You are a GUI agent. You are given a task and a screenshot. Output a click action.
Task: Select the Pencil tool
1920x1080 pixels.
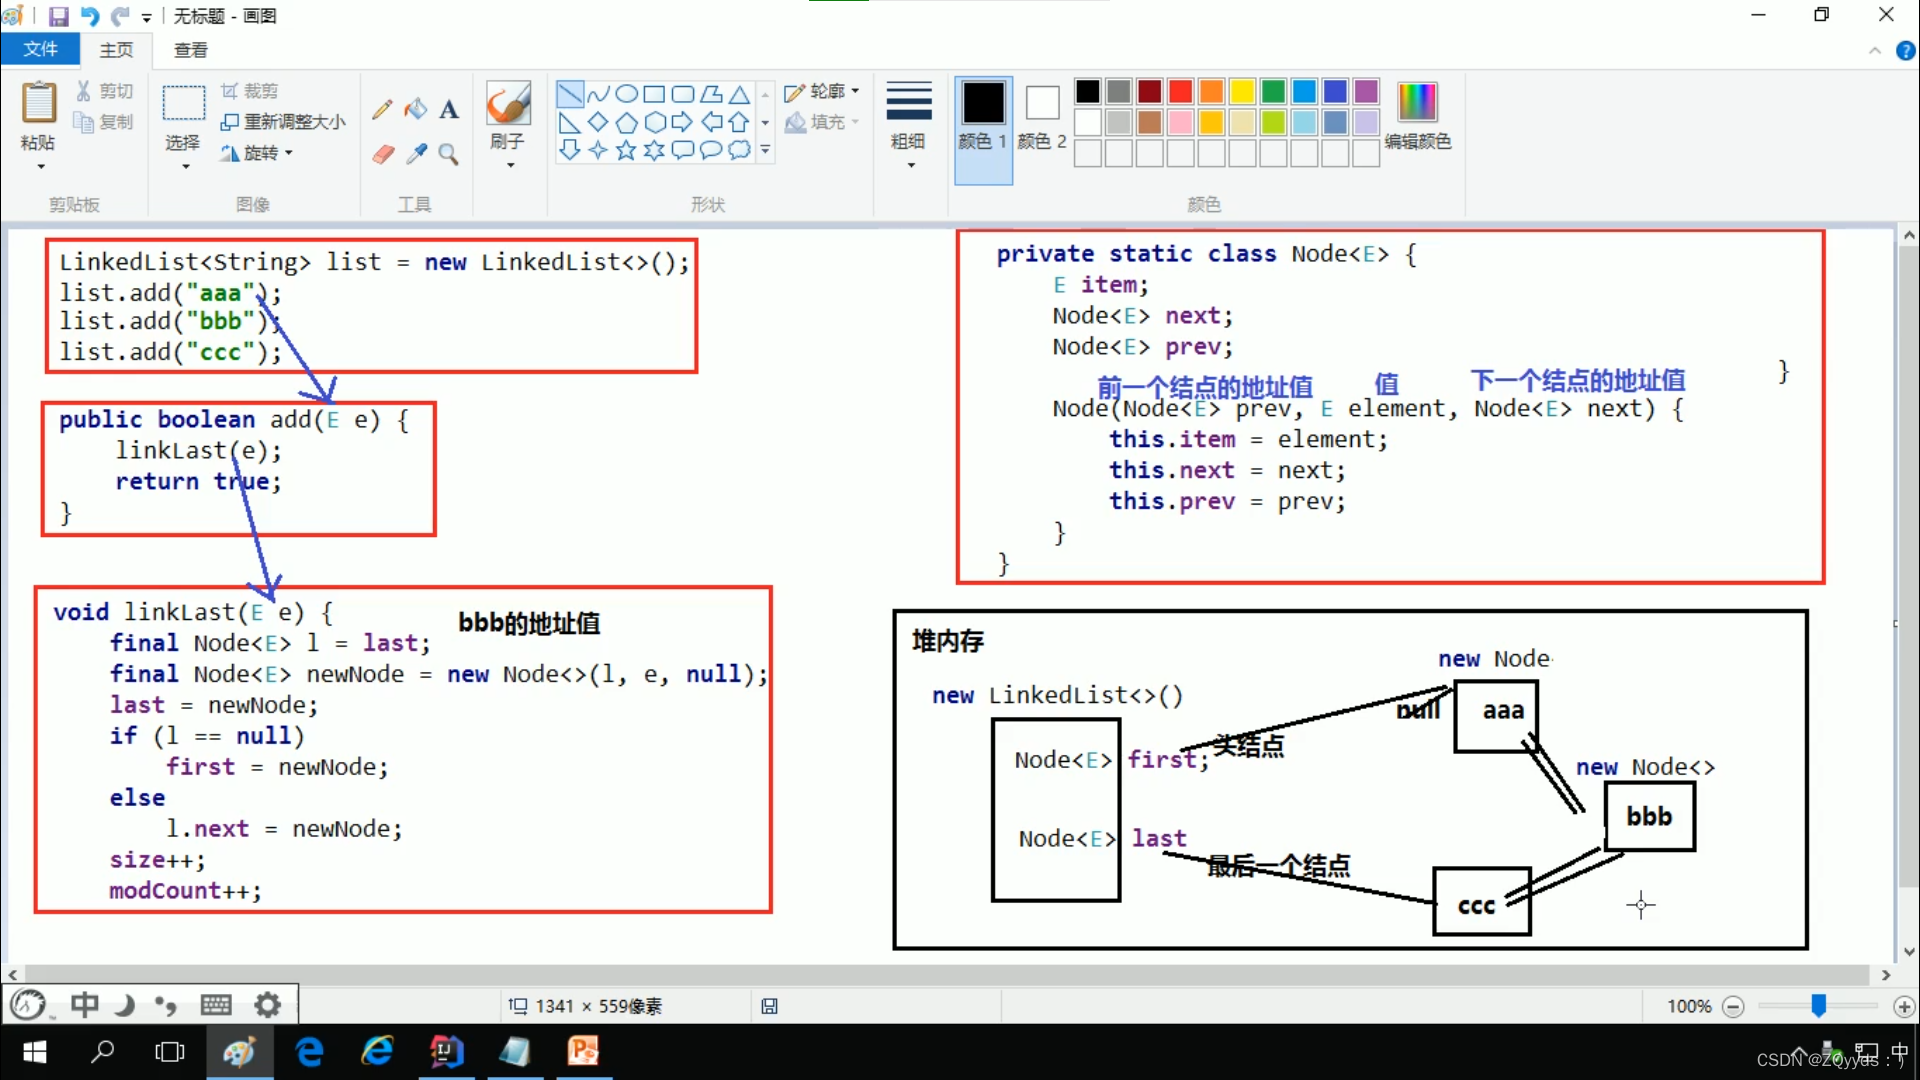tap(382, 109)
